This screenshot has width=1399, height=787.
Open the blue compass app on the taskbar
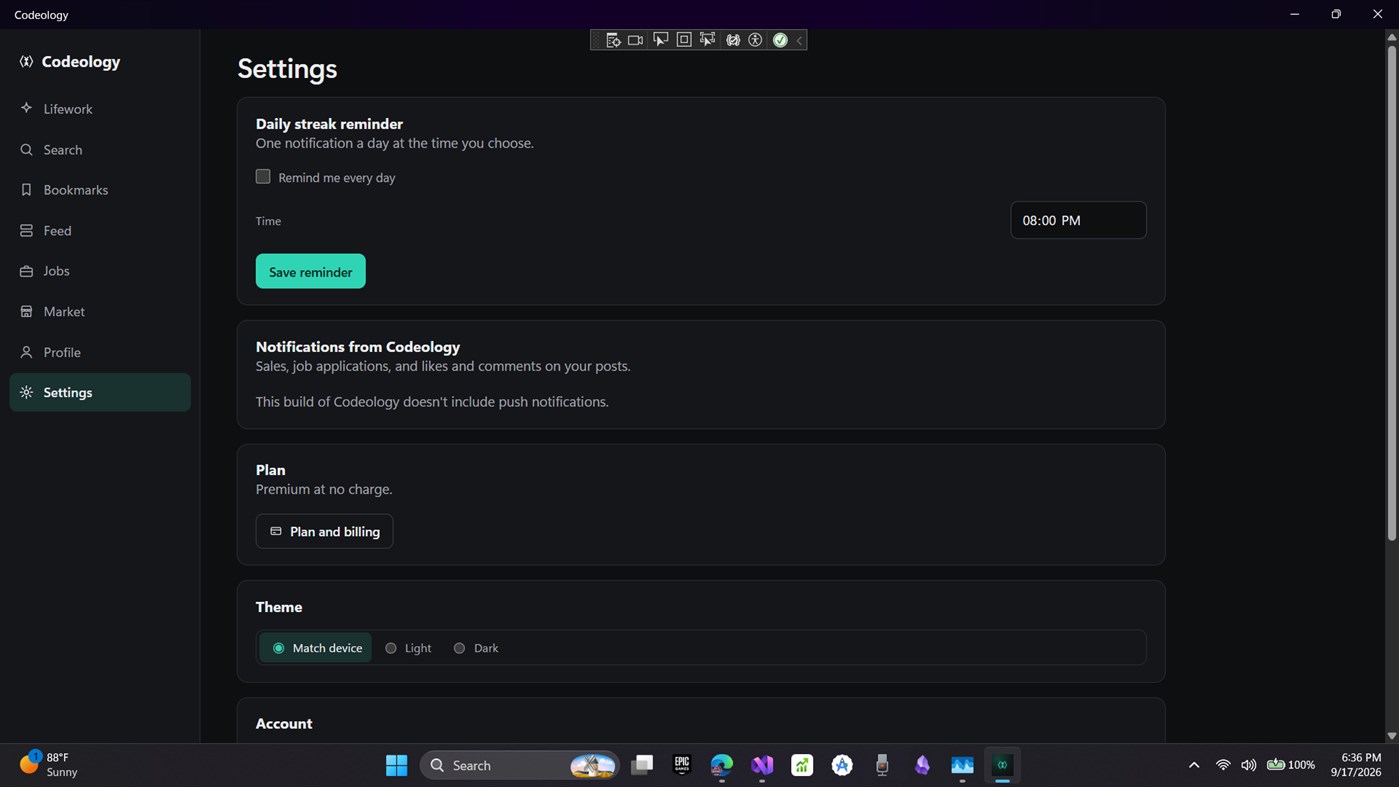click(842, 765)
